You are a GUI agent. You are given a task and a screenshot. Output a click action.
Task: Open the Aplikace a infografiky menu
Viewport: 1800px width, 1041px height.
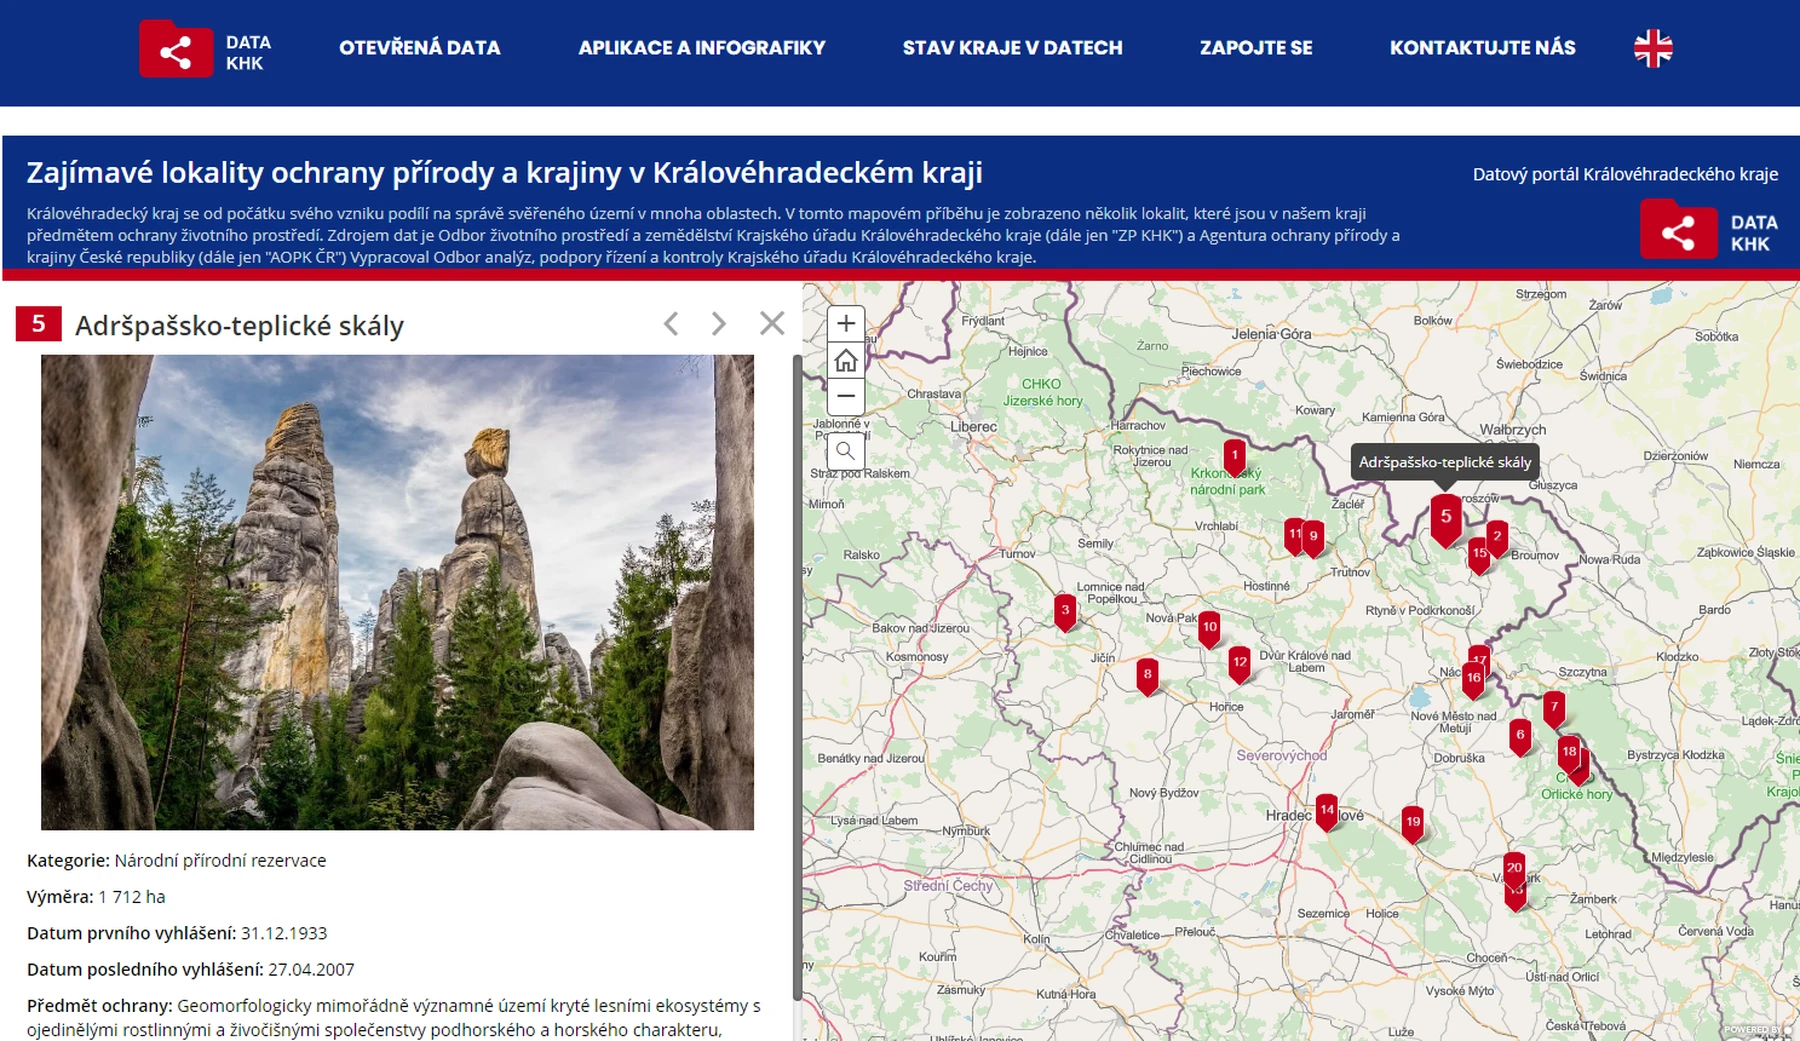point(701,48)
